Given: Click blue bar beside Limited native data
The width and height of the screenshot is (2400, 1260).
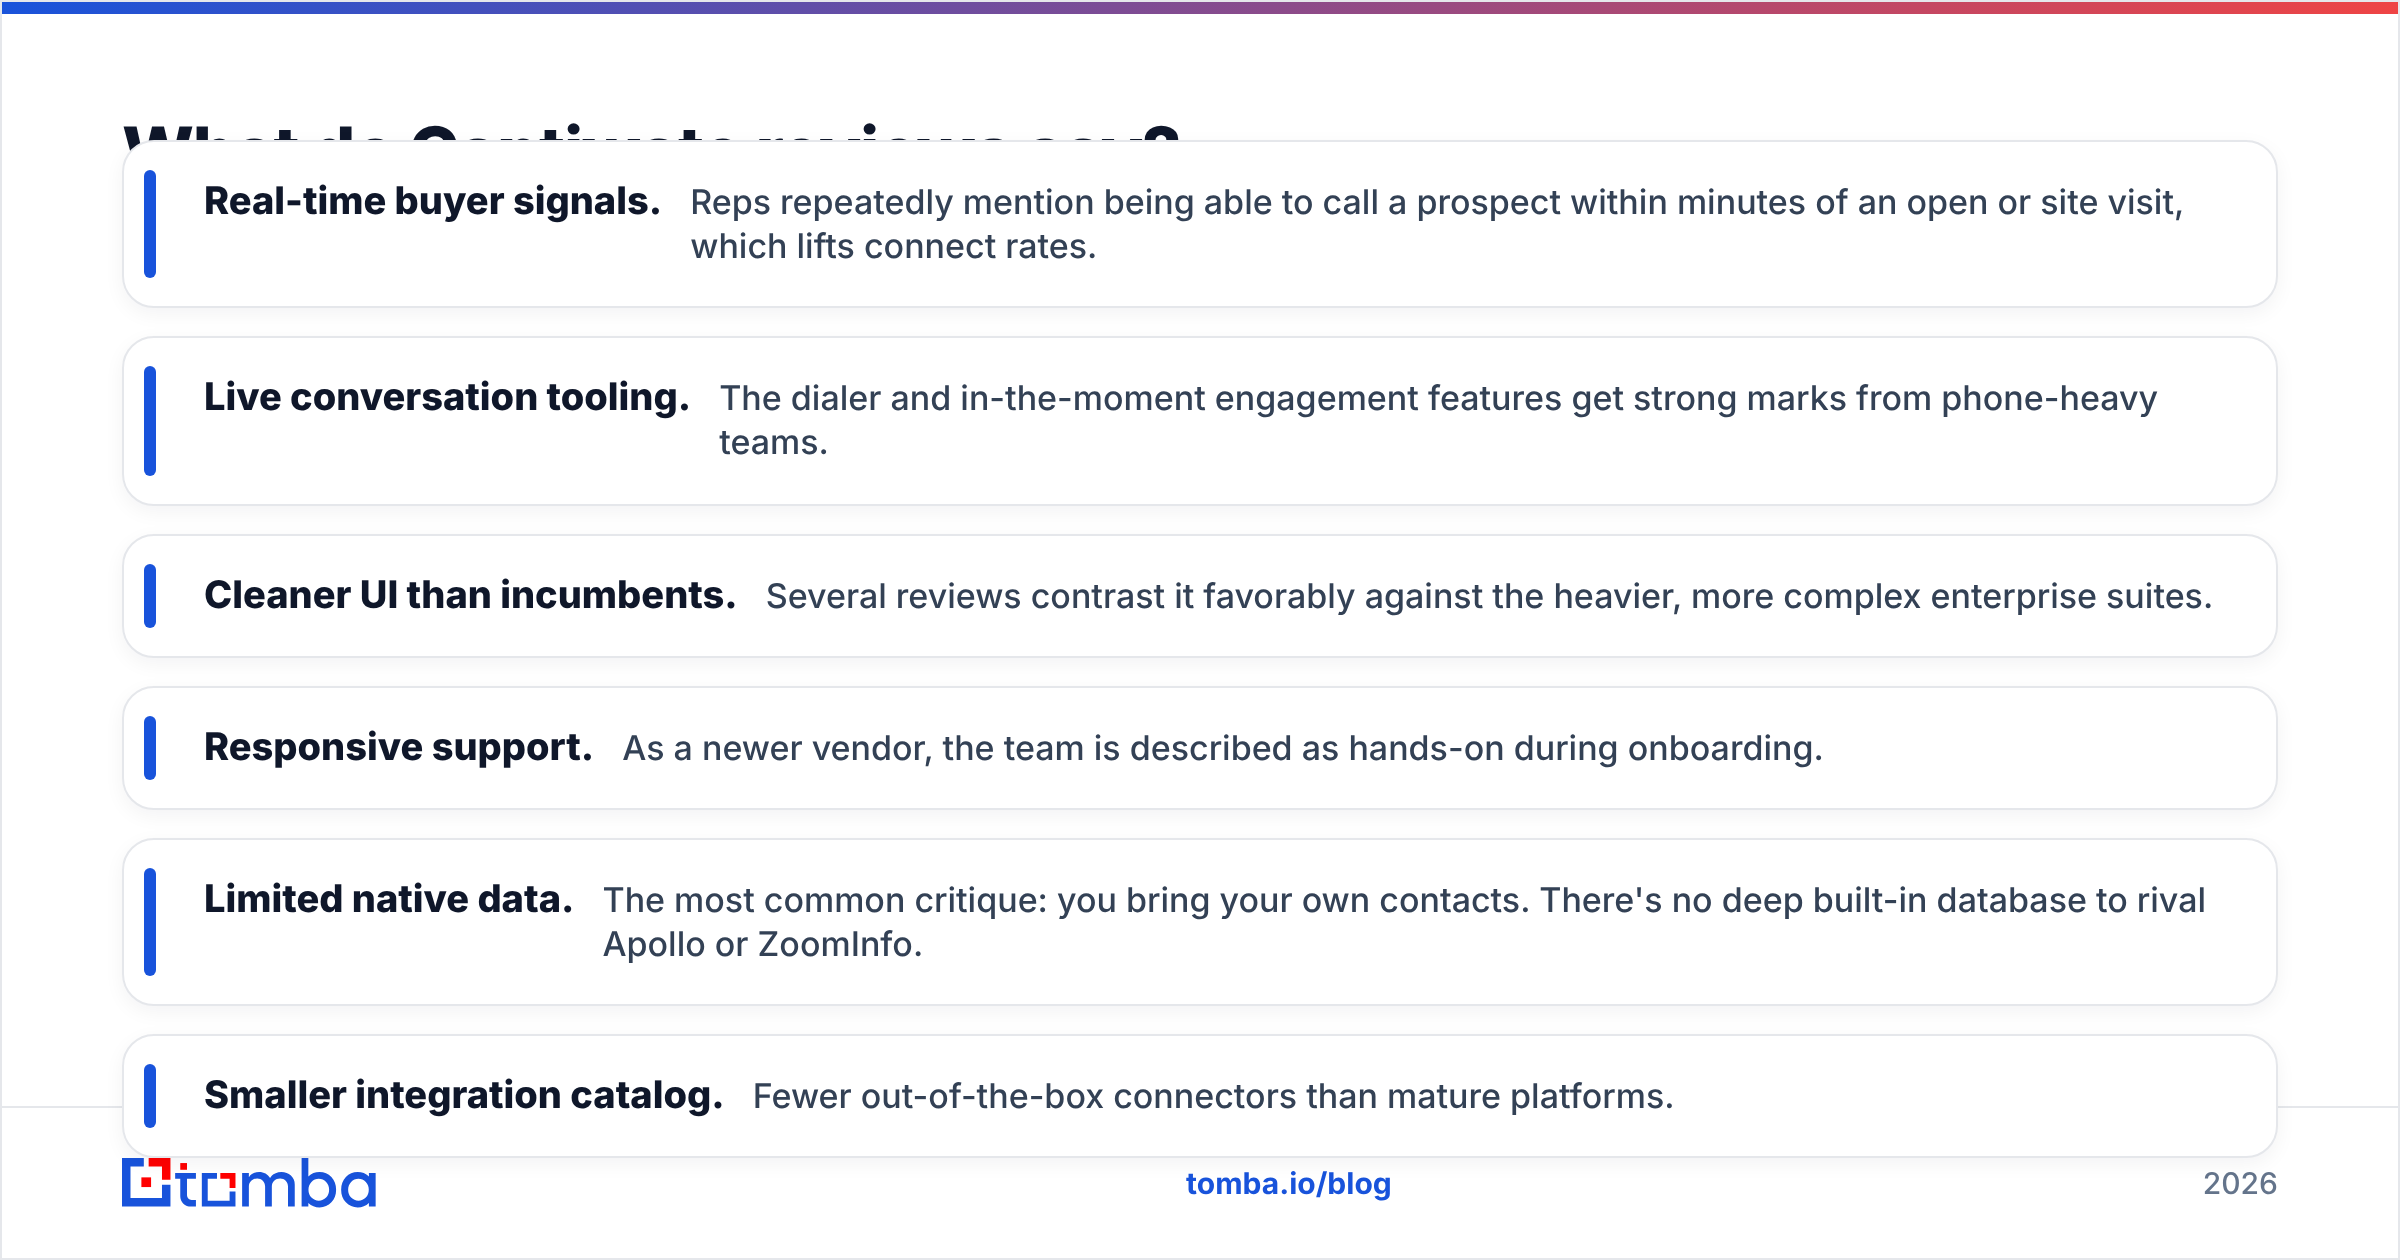Looking at the screenshot, I should click(150, 922).
